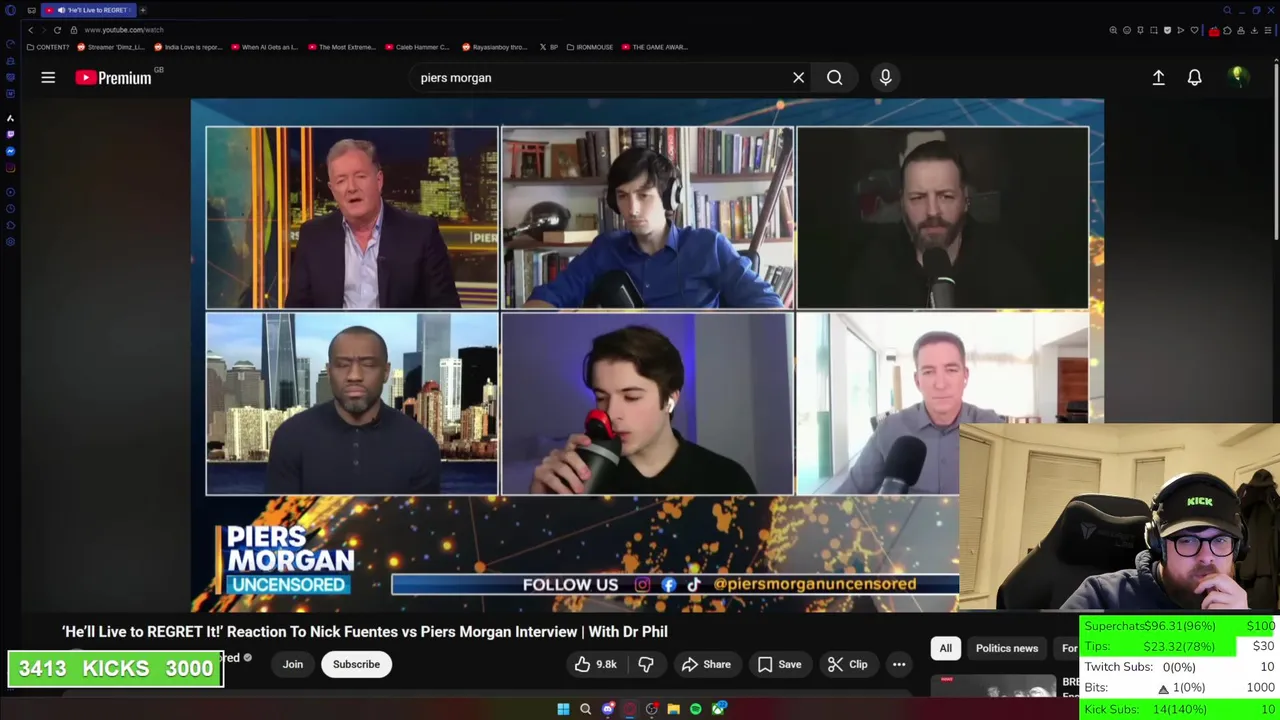Click the video player frame
Viewport: 1280px width, 720px height.
point(647,355)
